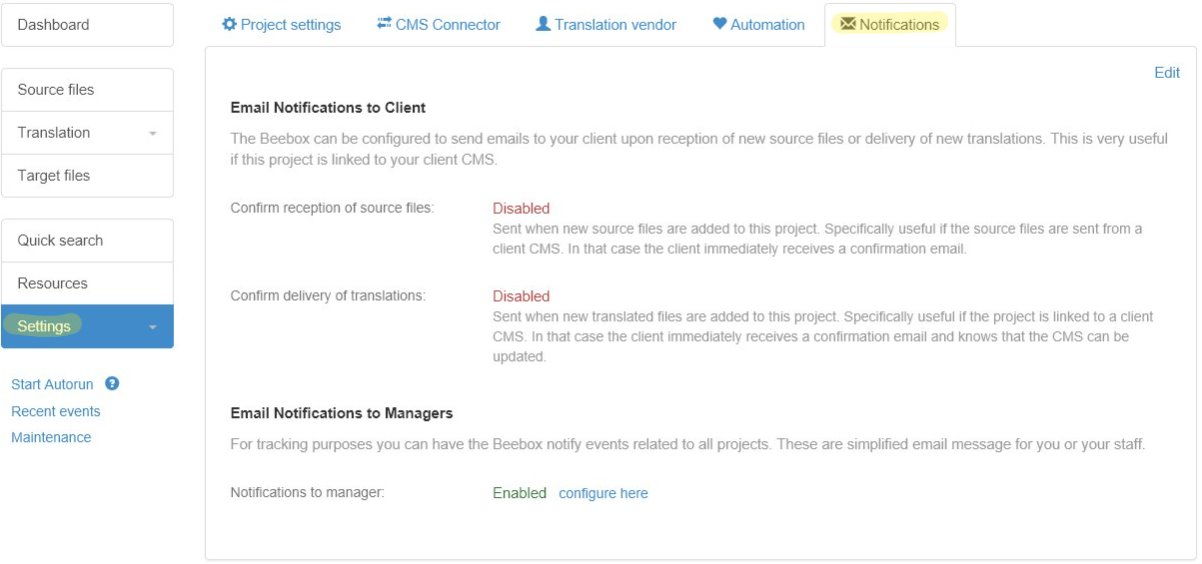Click the Start Autorun link

pyautogui.click(x=52, y=385)
